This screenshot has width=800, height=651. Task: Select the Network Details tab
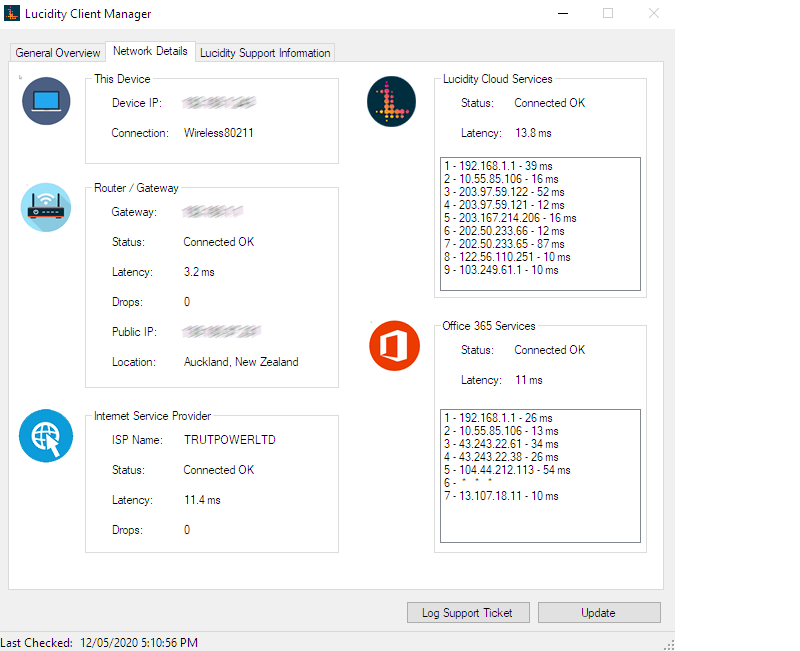(150, 51)
